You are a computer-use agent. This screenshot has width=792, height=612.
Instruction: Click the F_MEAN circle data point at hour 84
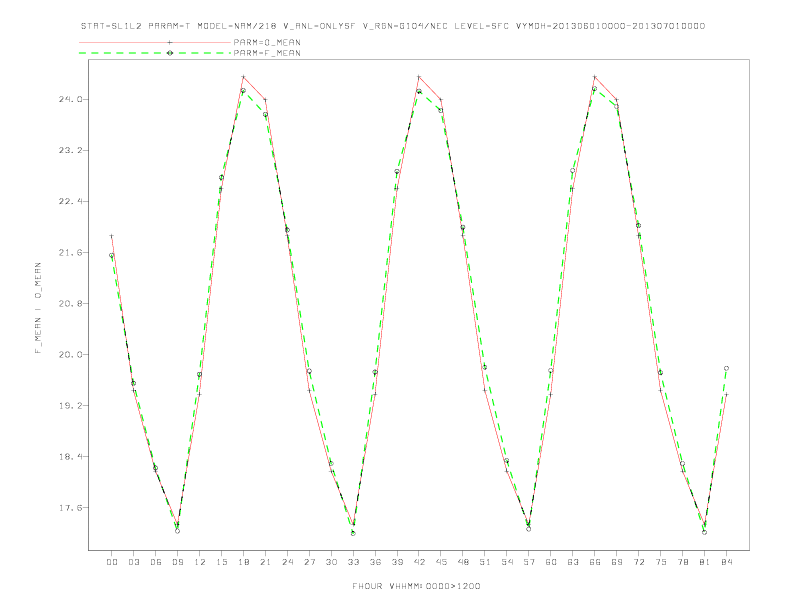pyautogui.click(x=726, y=369)
